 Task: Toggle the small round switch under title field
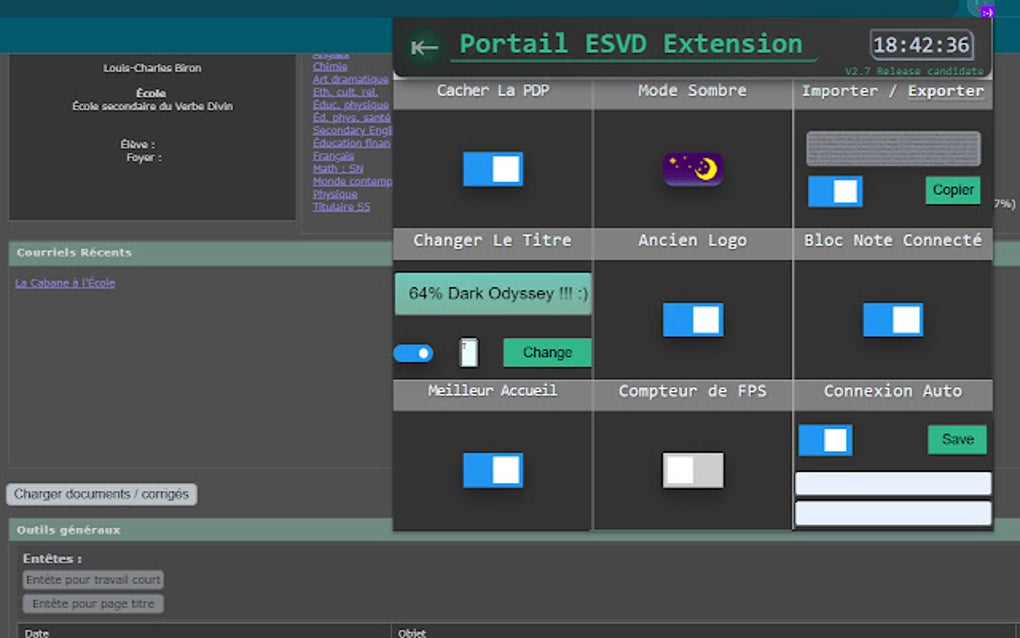coord(413,353)
